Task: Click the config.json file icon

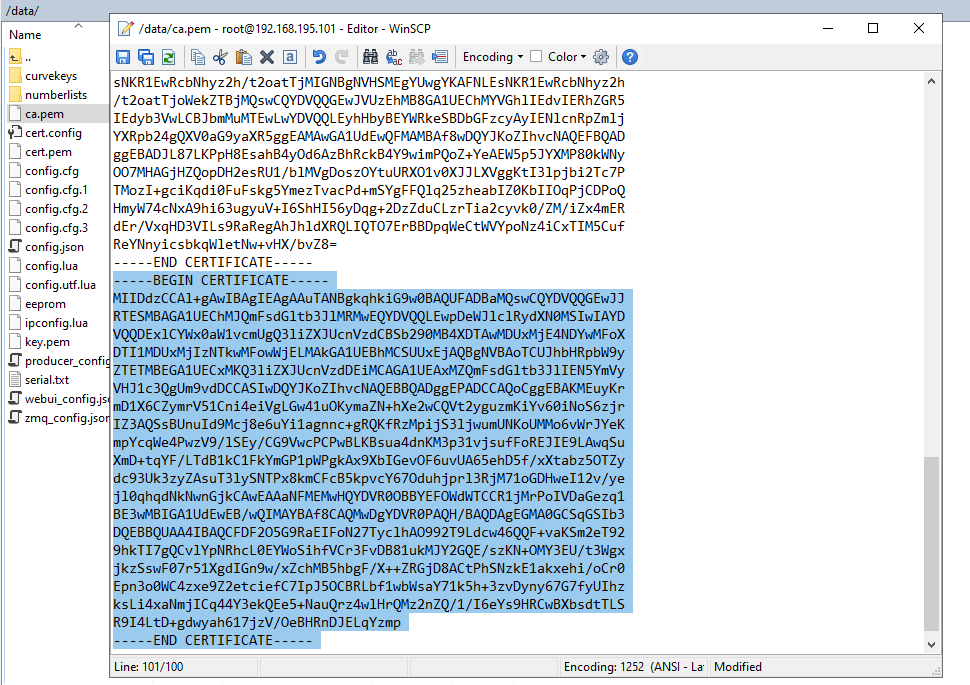Action: (15, 247)
